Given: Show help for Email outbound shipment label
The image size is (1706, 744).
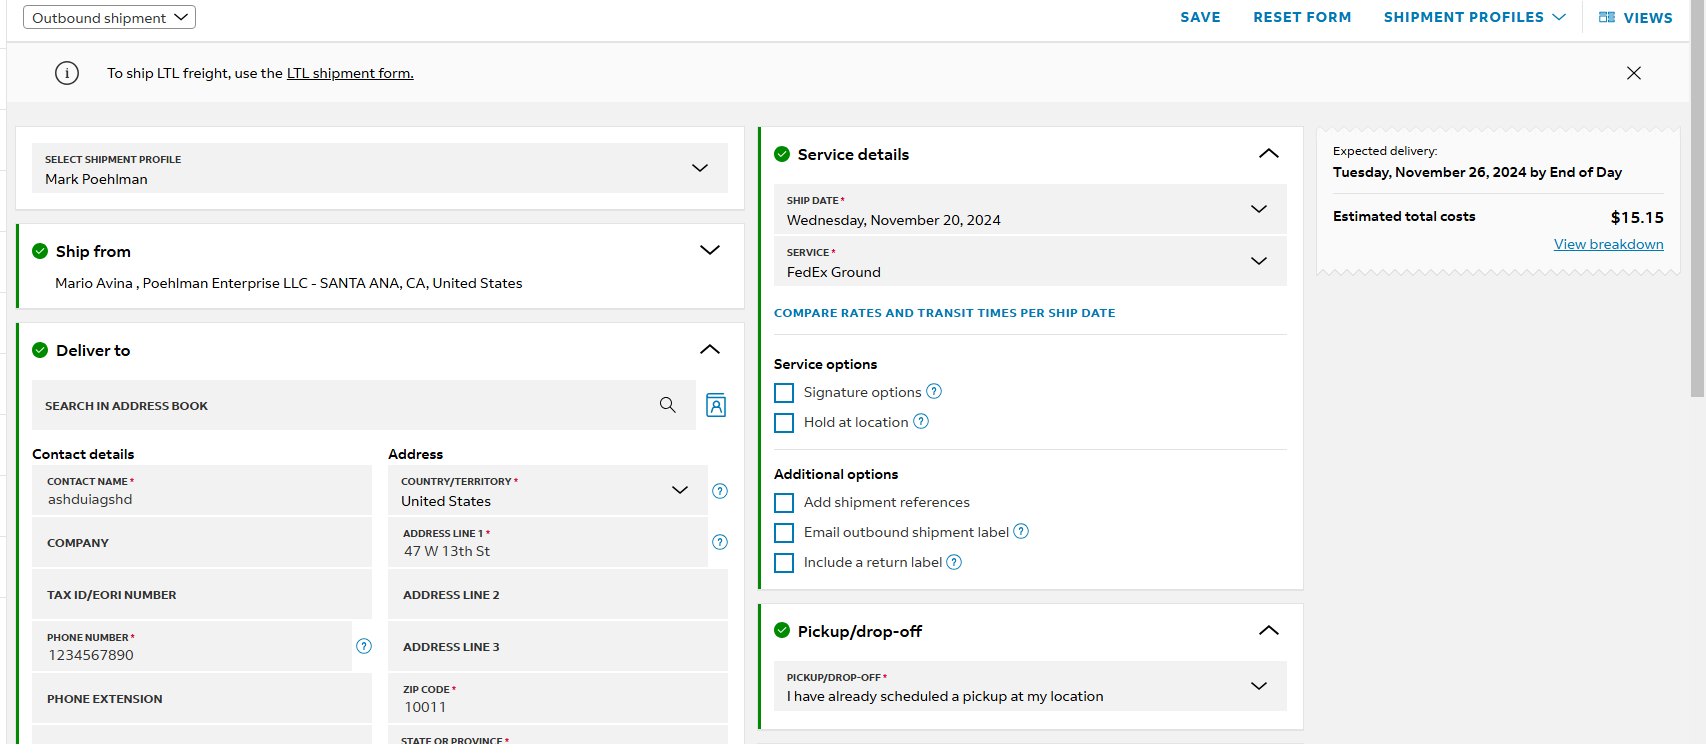Looking at the screenshot, I should tap(1021, 531).
